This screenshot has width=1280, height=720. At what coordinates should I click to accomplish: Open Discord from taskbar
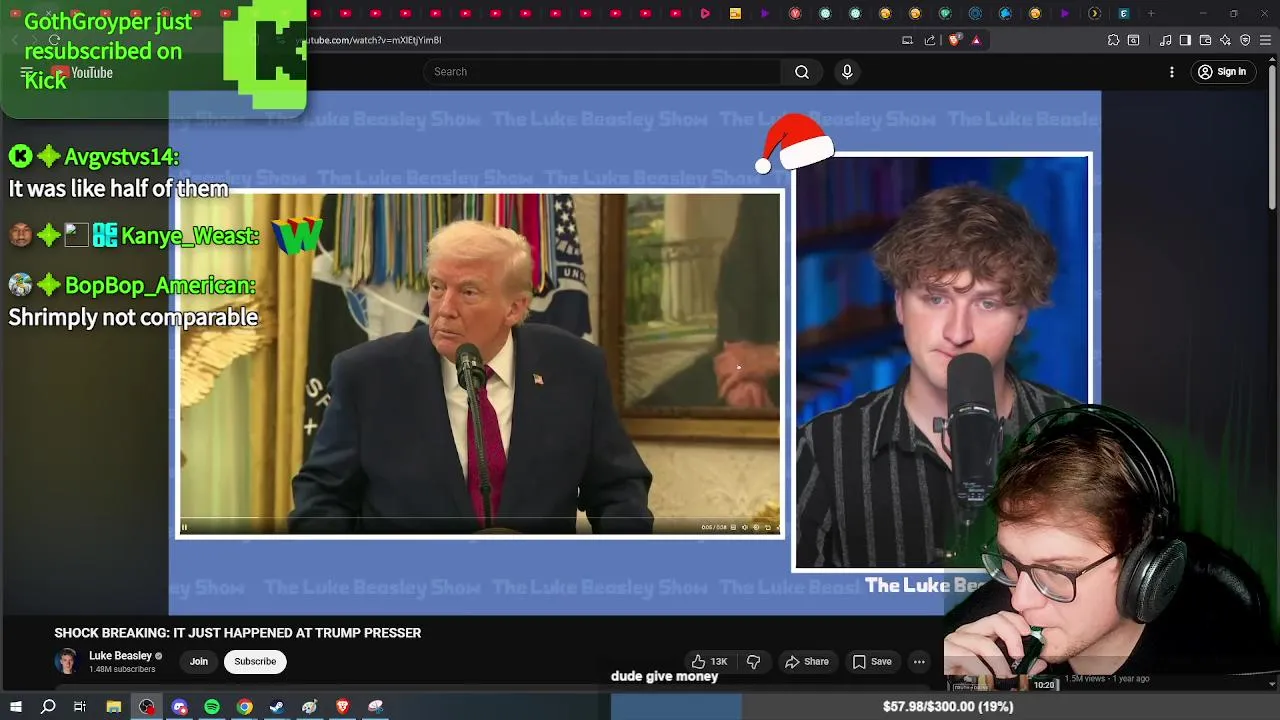pyautogui.click(x=180, y=707)
